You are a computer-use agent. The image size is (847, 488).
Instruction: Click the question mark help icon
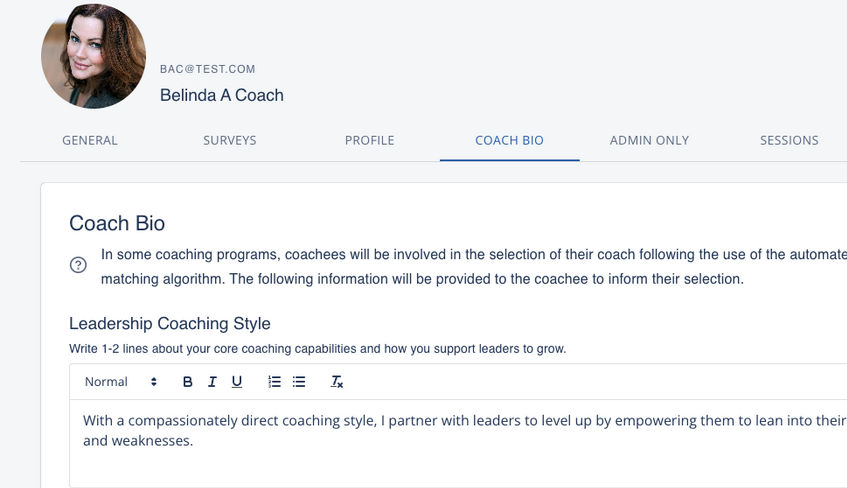coord(78,265)
